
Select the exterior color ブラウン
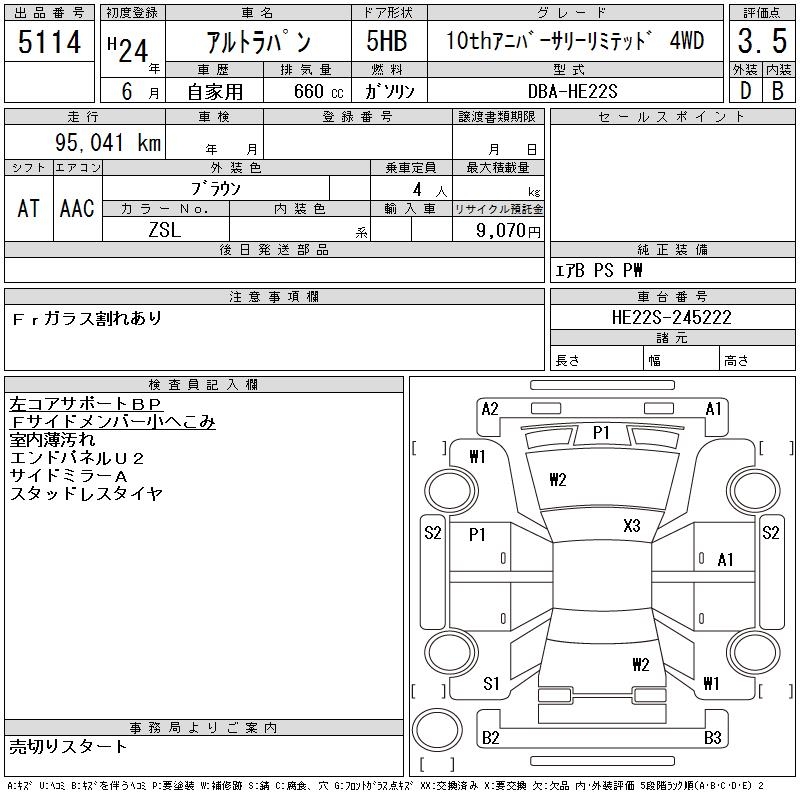[x=215, y=189]
